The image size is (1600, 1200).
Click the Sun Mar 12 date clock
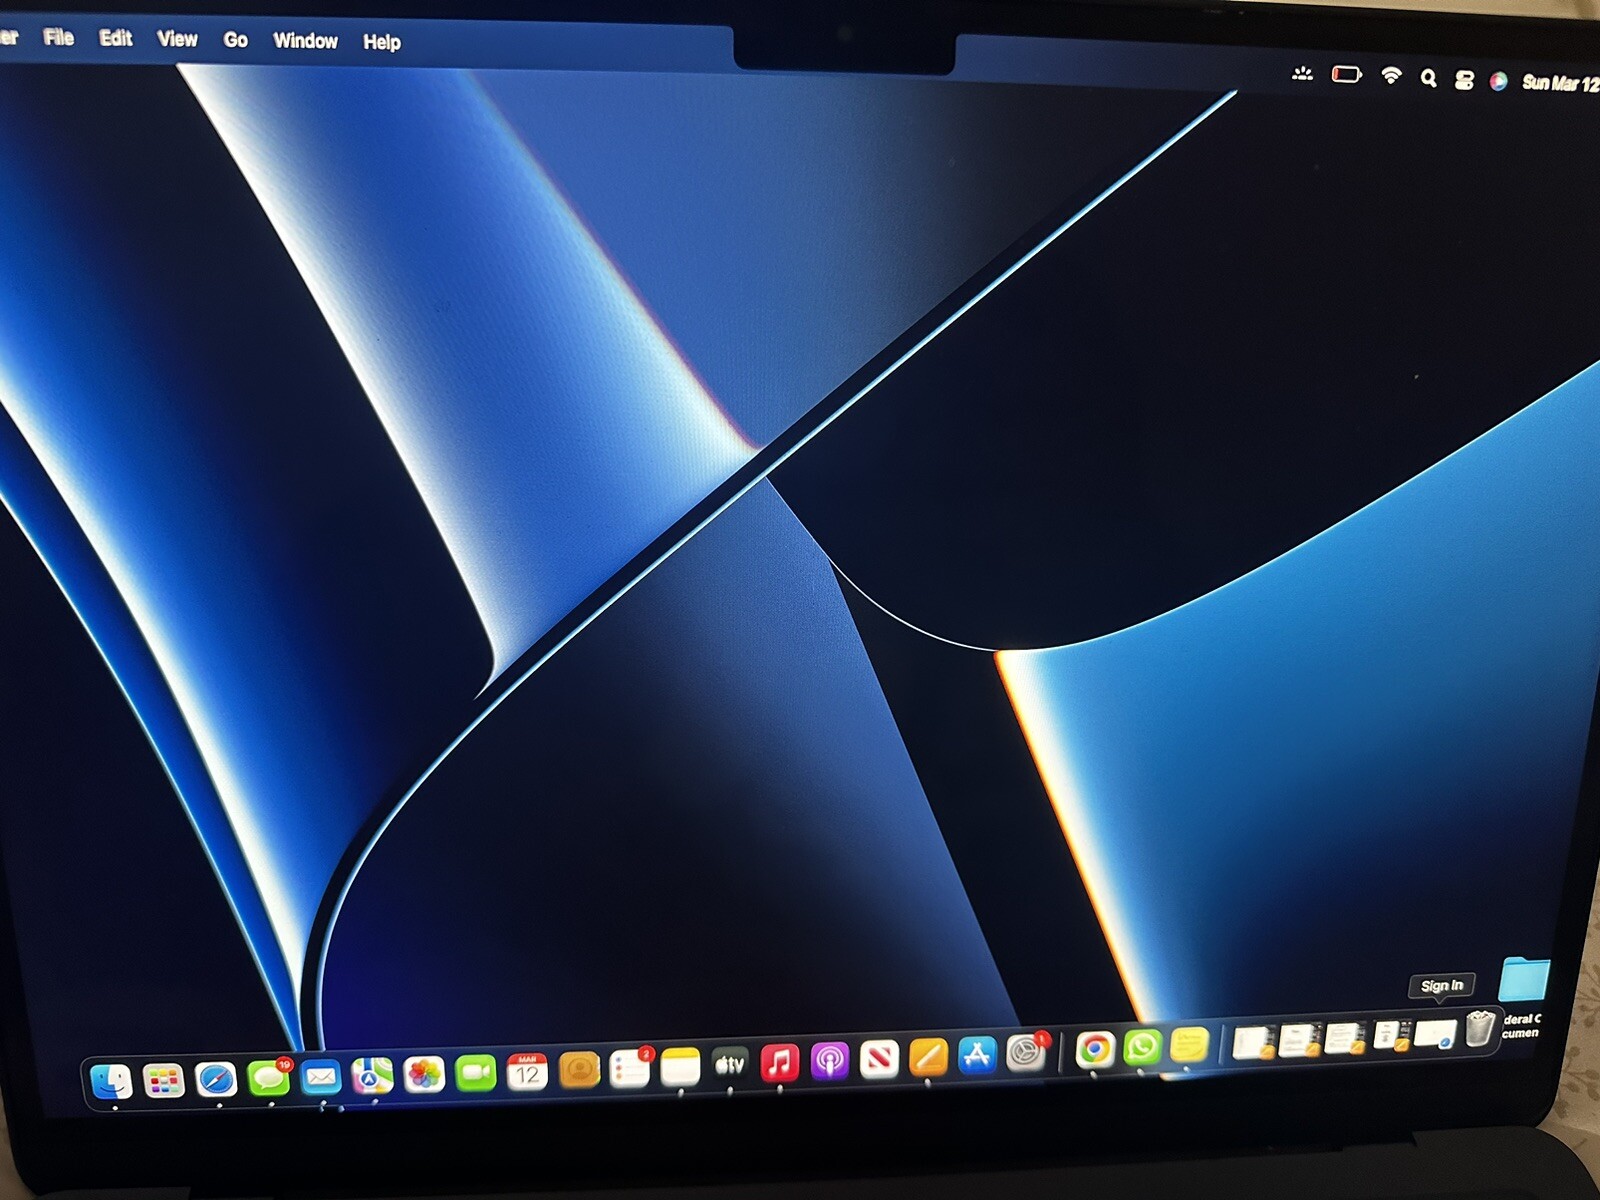click(1560, 83)
